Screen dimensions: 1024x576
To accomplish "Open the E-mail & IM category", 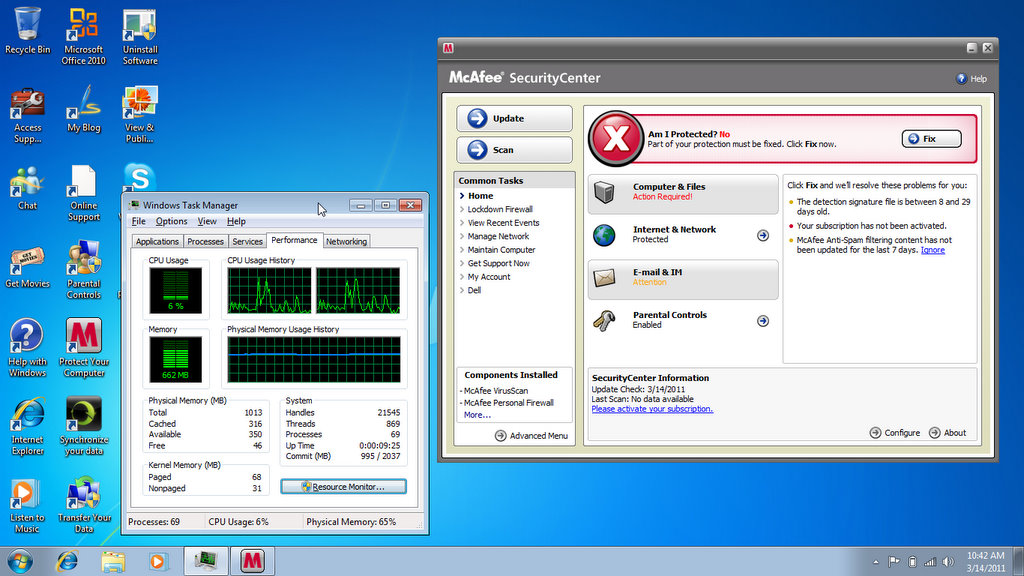I will point(683,280).
